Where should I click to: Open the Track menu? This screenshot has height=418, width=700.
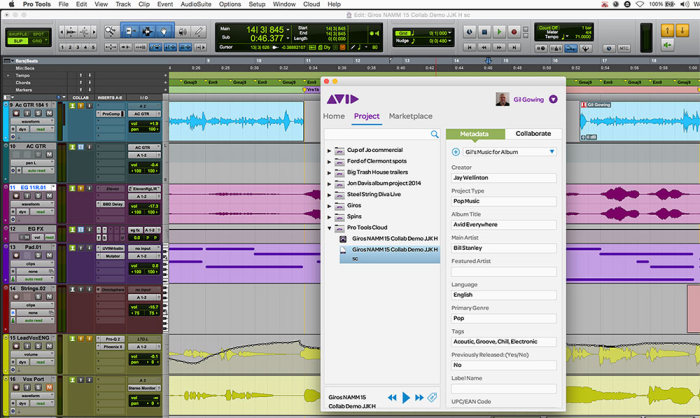123,4
